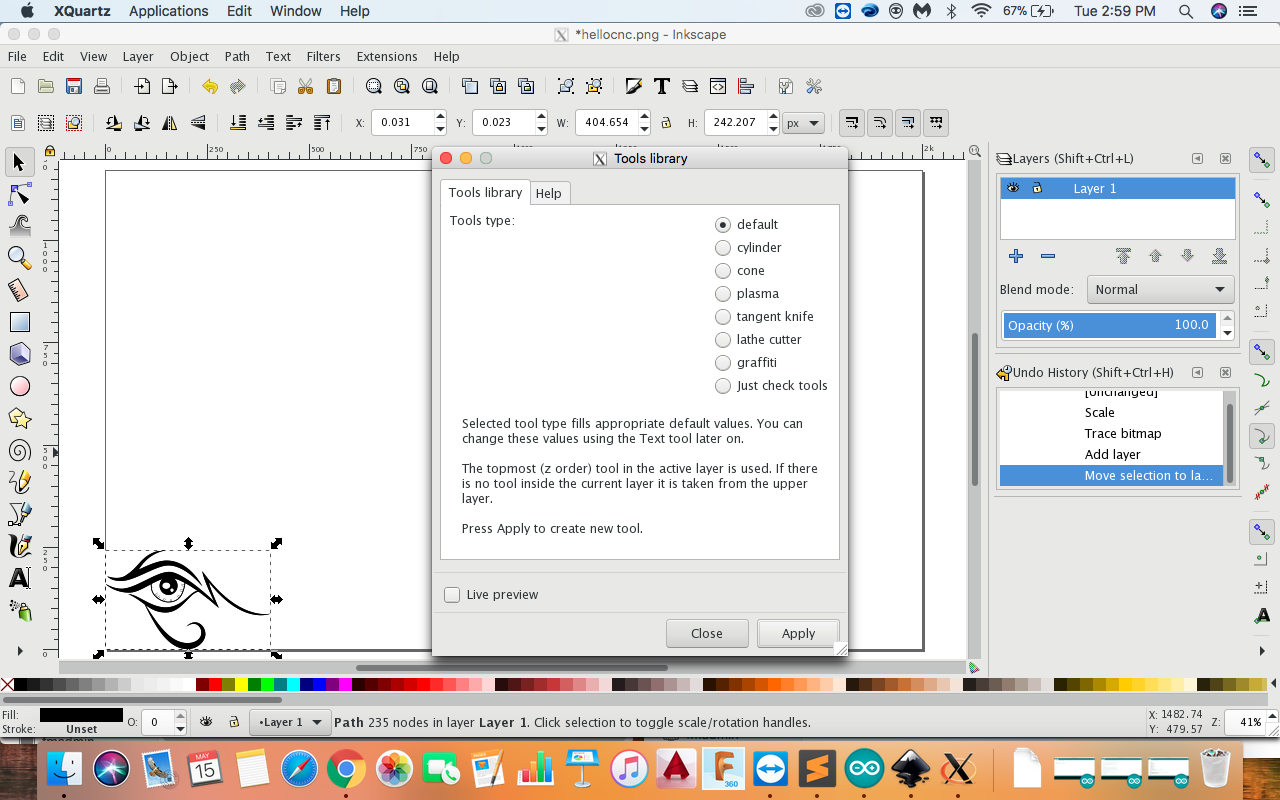Expand hidden tools arrow below Spray tool
The width and height of the screenshot is (1280, 800).
coord(19,651)
